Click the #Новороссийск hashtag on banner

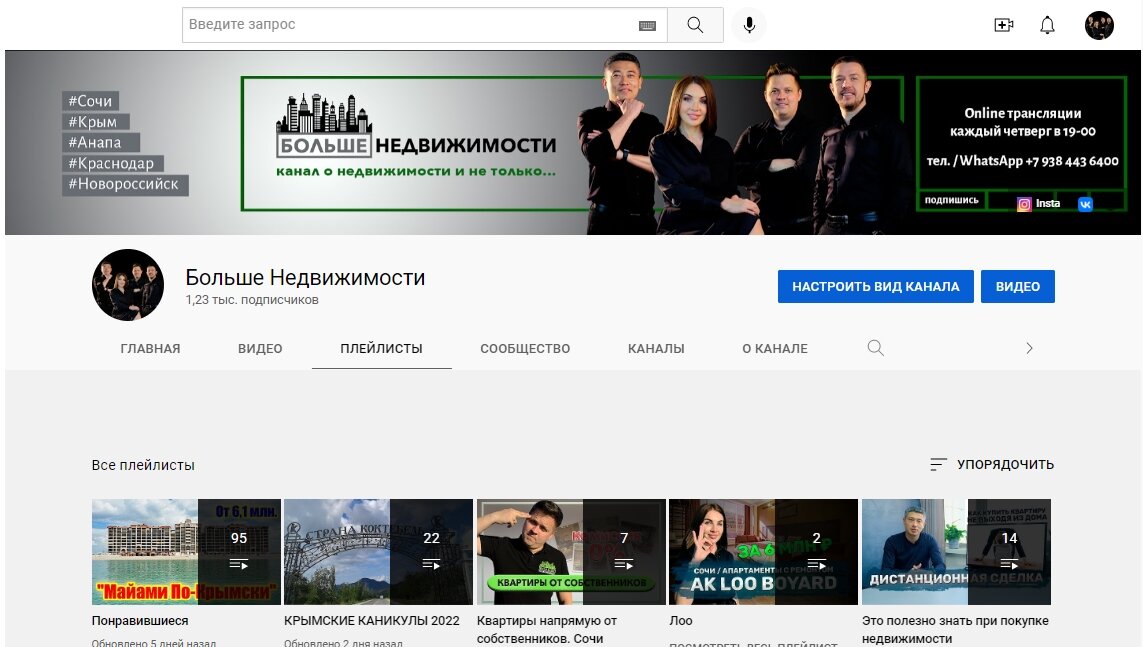(125, 184)
